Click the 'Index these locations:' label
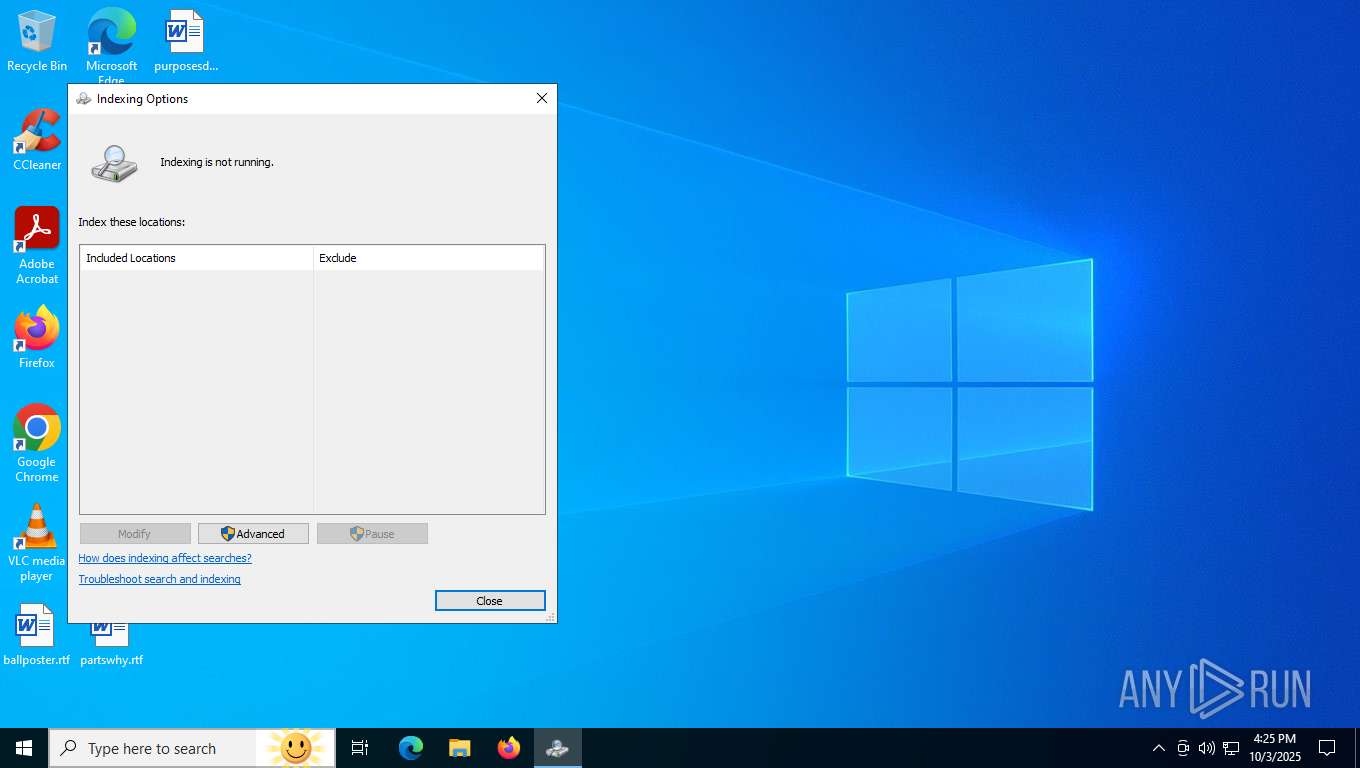The height and width of the screenshot is (768, 1360). point(132,222)
